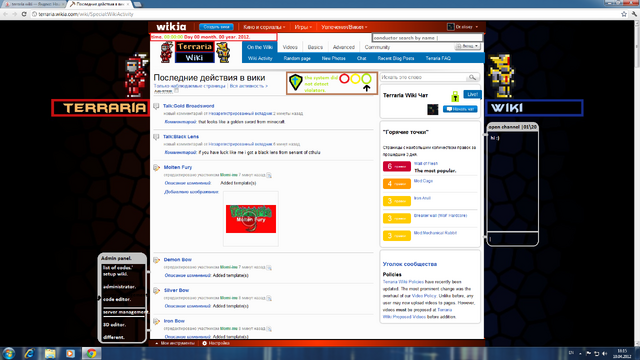Viewport: 640px width, 360px height.
Task: Click edit pencil icon beside Demon Bow
Action: (156, 260)
